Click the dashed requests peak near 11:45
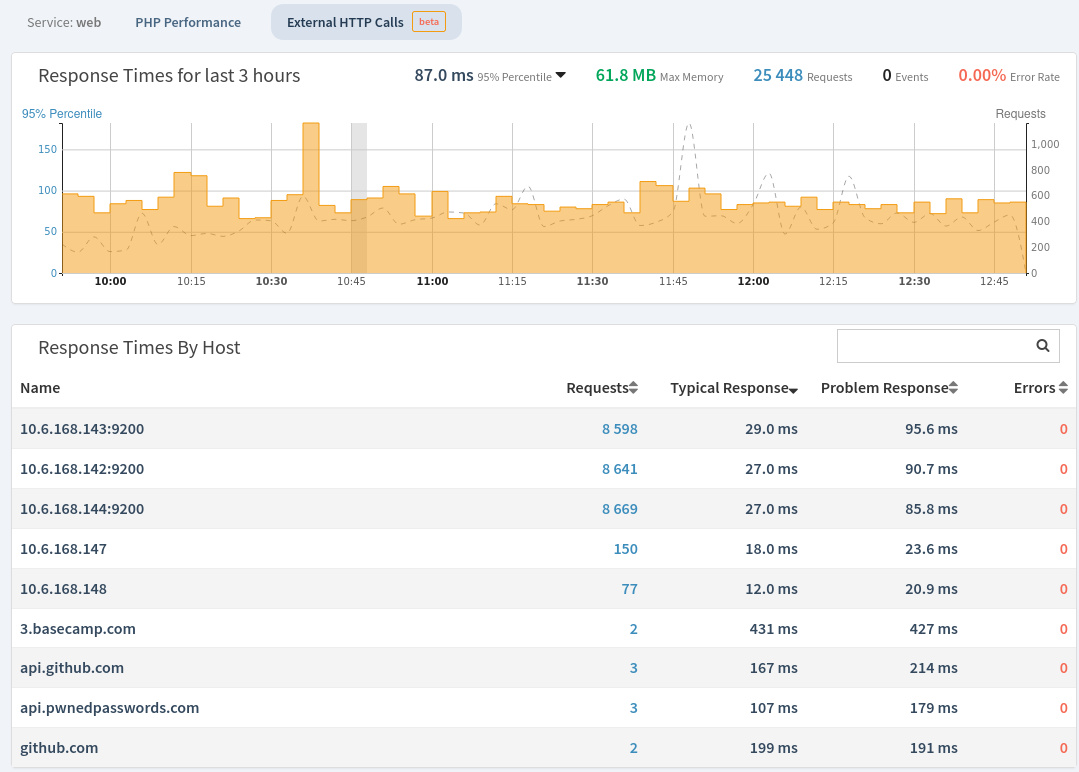This screenshot has height=772, width=1079. [689, 126]
